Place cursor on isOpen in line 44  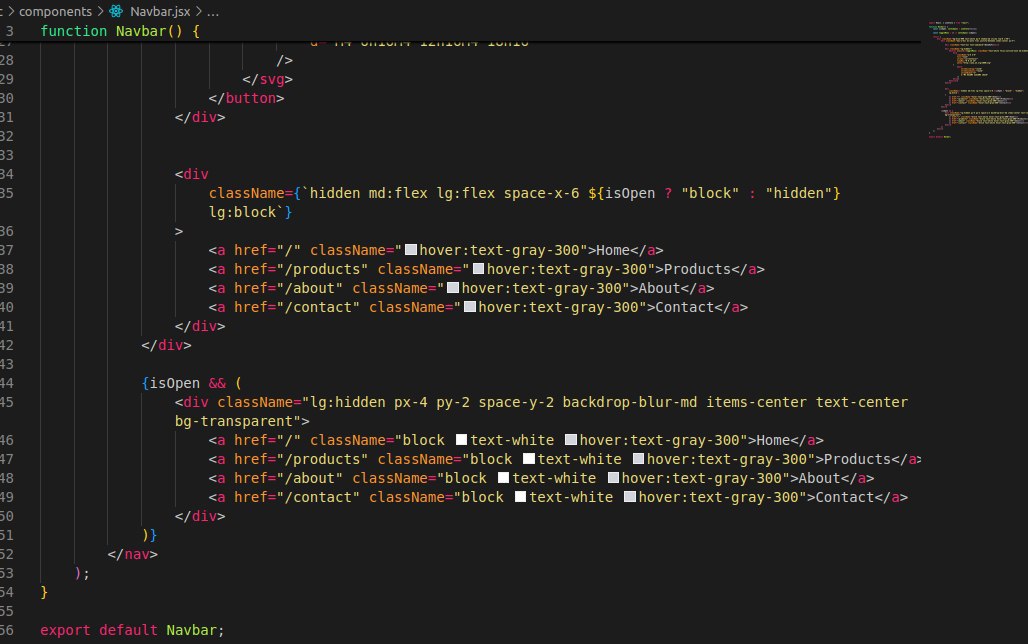175,382
